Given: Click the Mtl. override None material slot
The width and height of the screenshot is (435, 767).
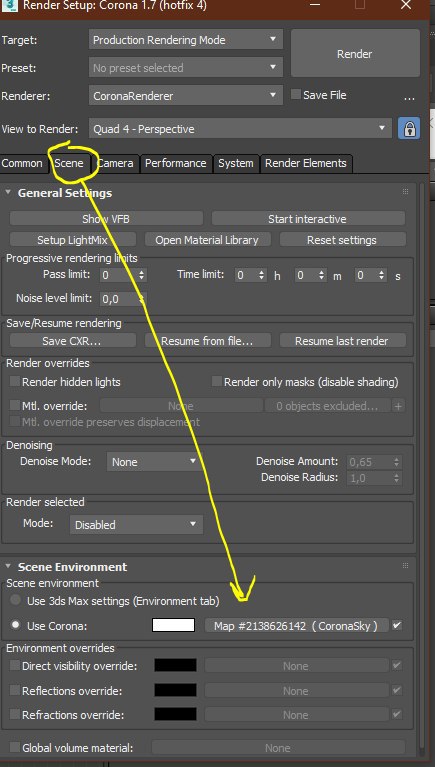Looking at the screenshot, I should coord(181,406).
